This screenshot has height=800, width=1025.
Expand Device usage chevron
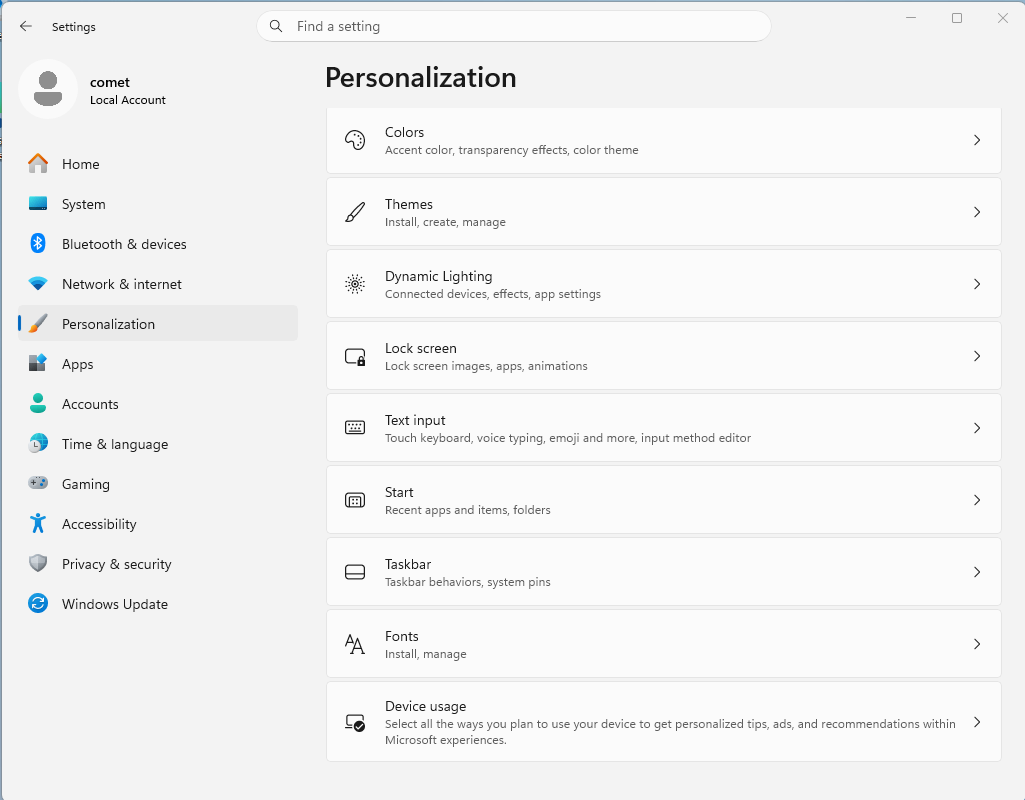coord(977,722)
